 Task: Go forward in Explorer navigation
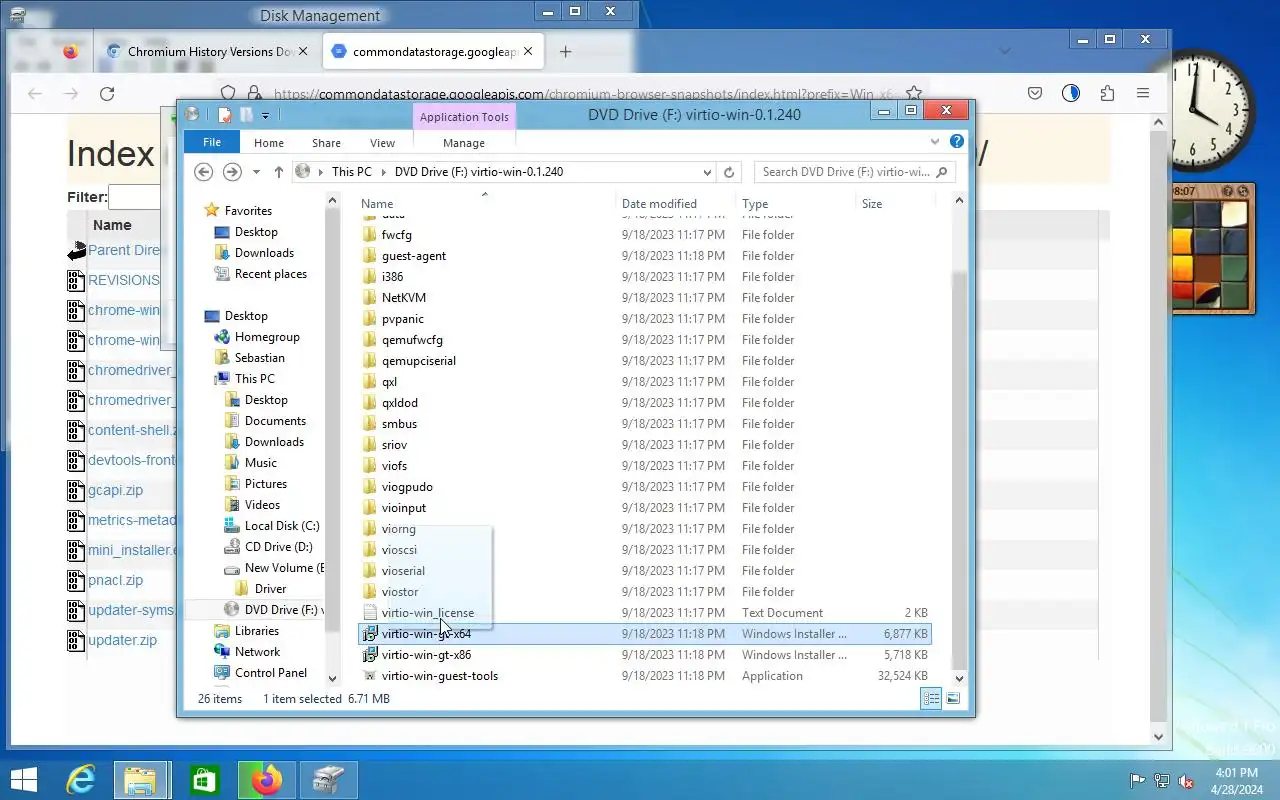click(x=232, y=172)
